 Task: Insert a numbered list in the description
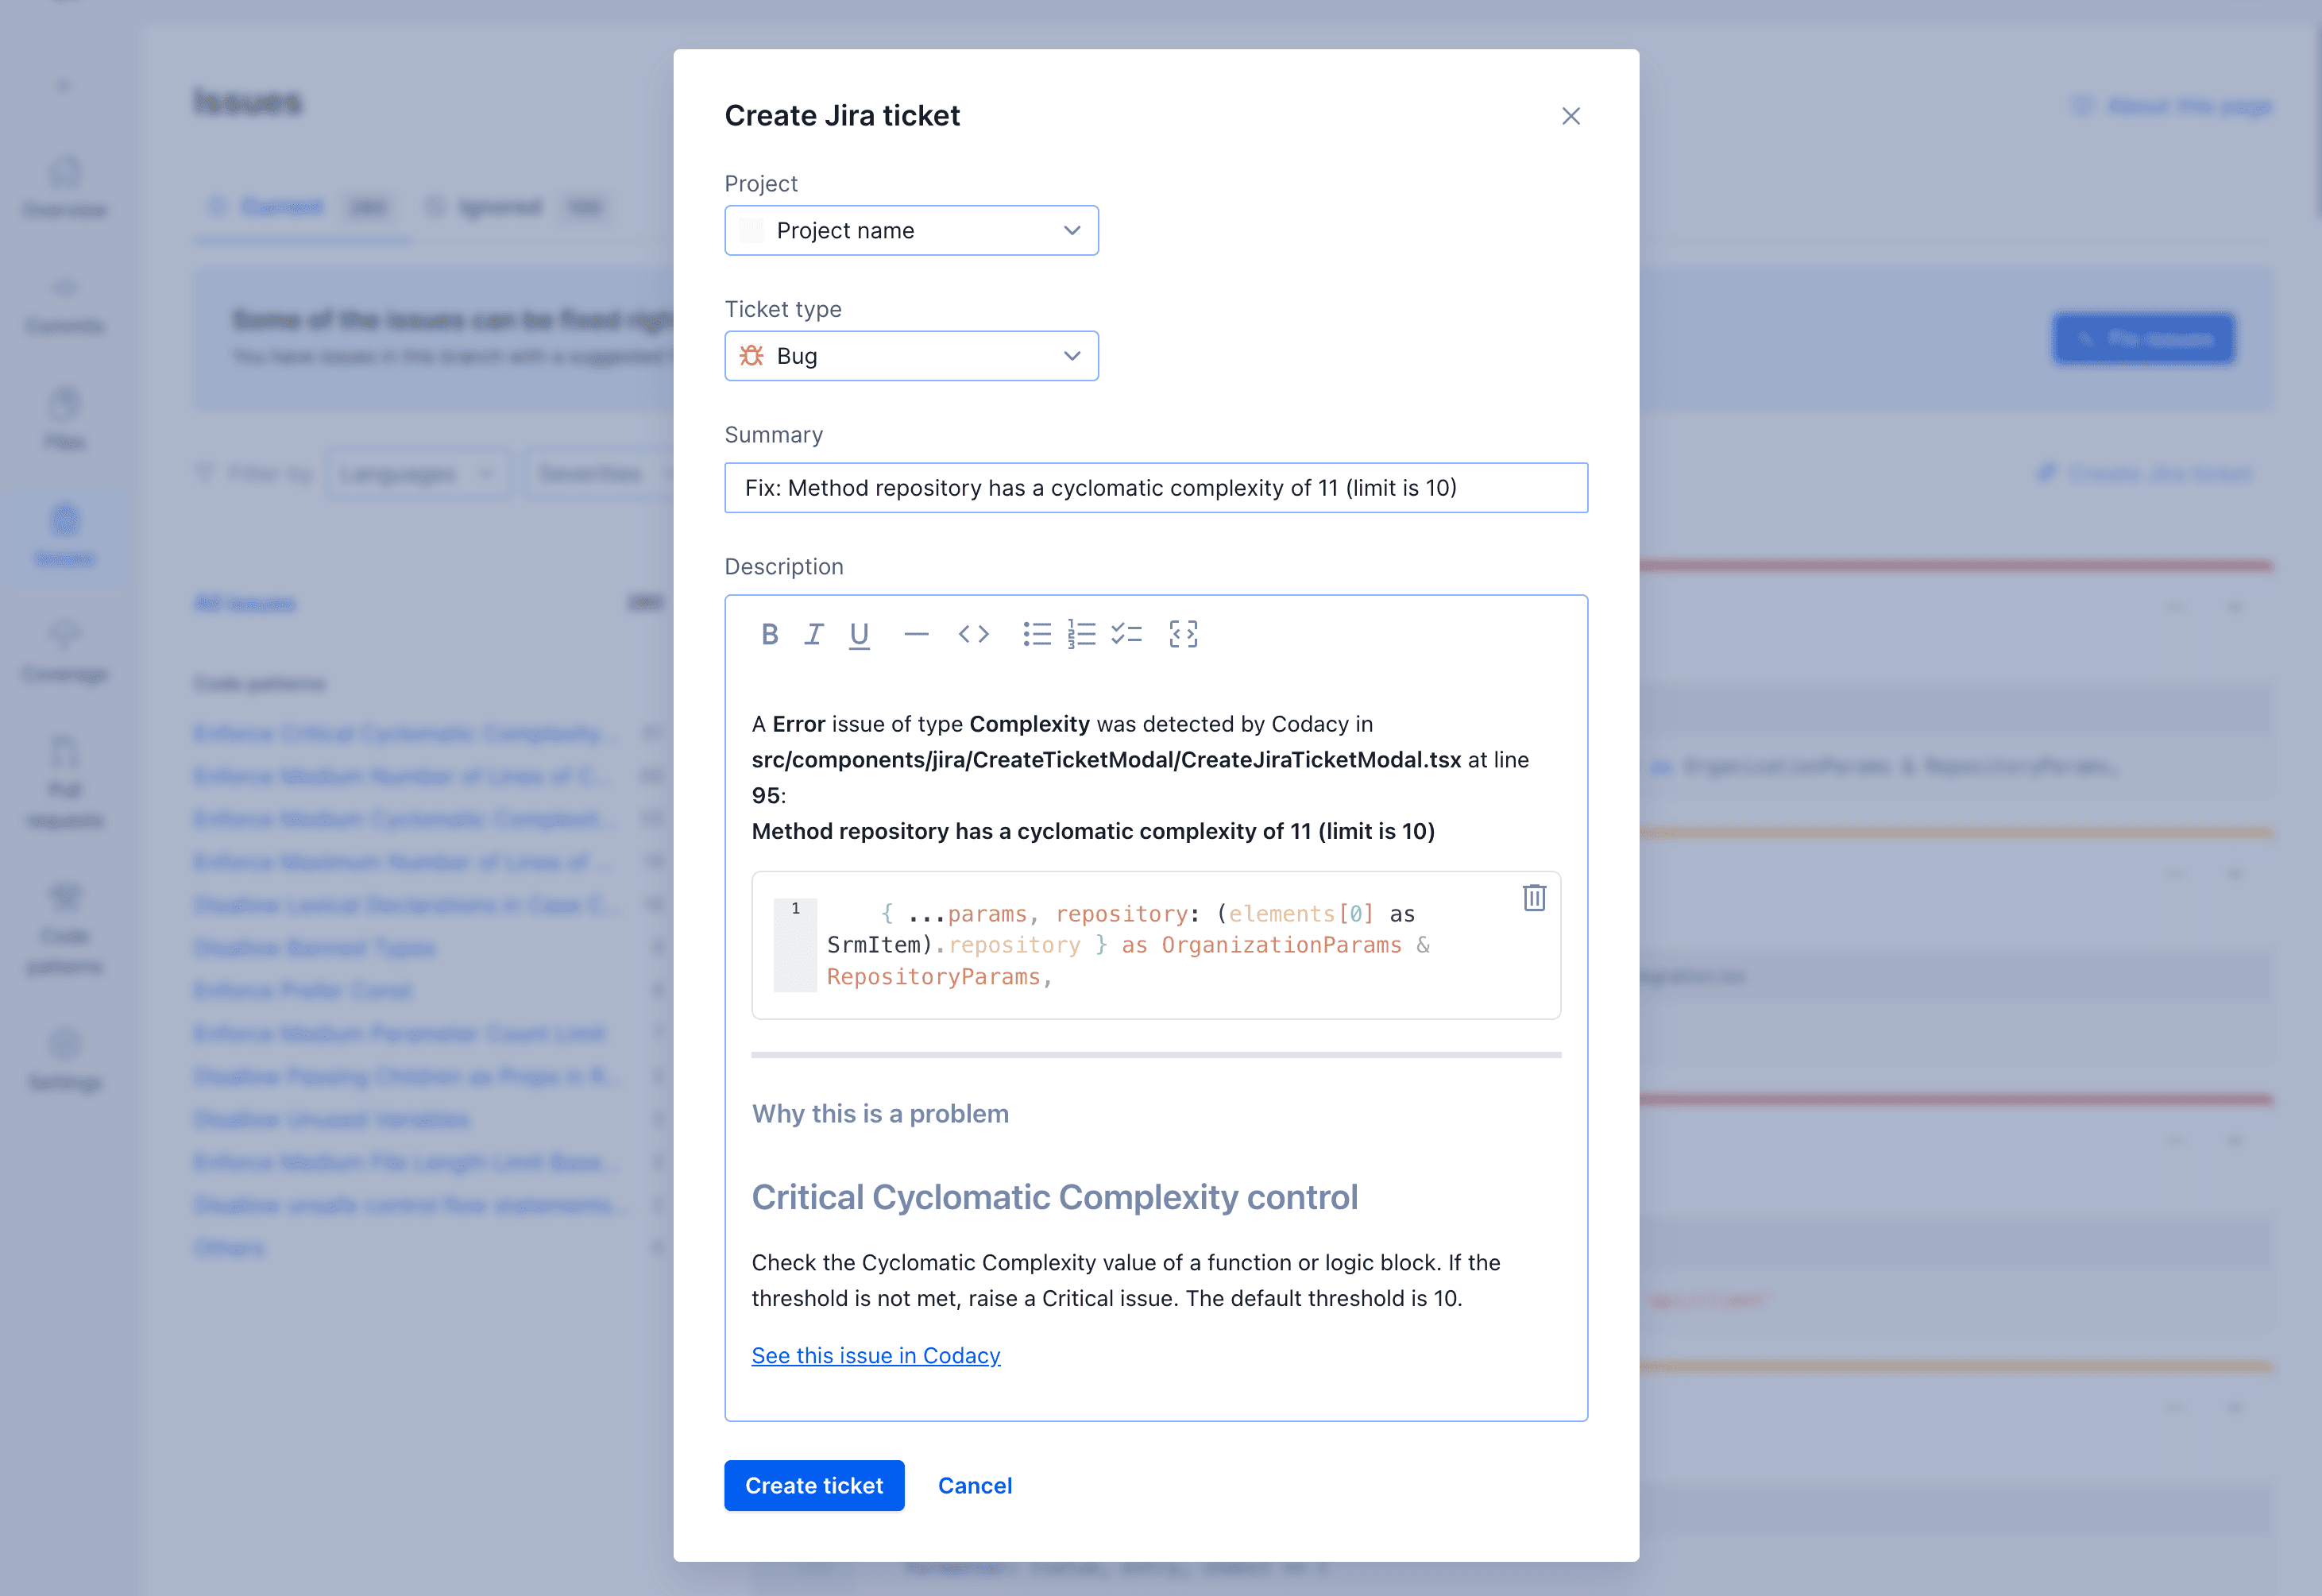click(x=1081, y=633)
